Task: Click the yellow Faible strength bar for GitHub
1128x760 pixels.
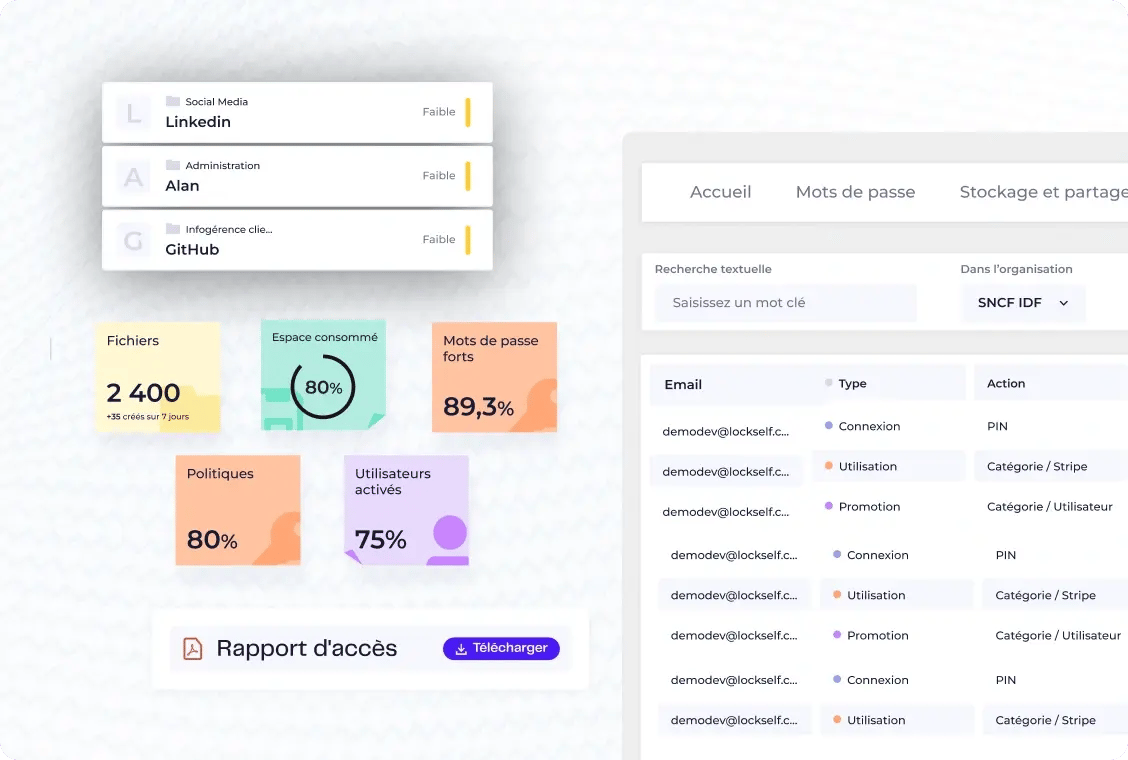Action: click(x=467, y=240)
